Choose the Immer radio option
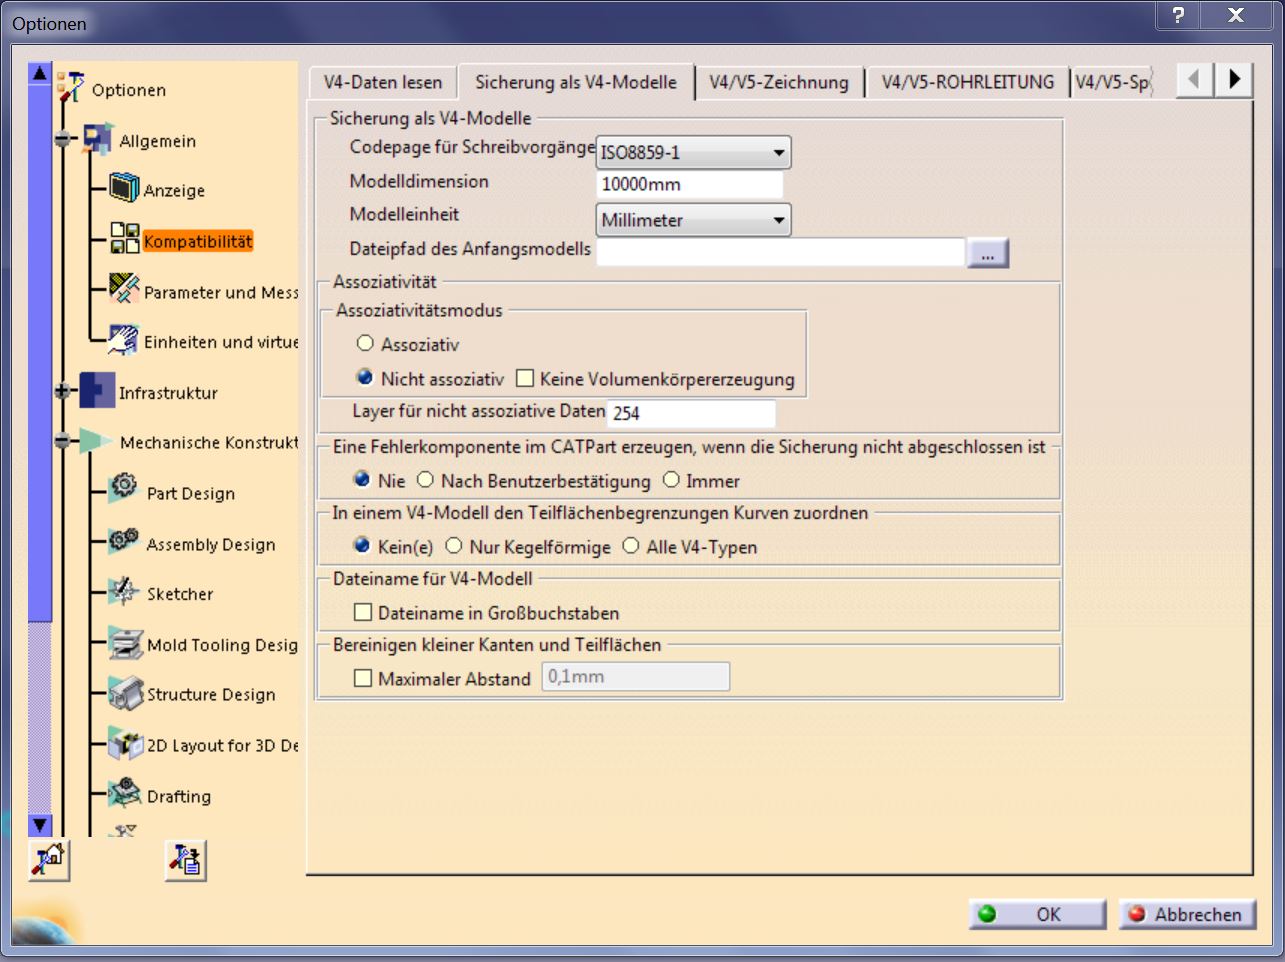 [671, 480]
